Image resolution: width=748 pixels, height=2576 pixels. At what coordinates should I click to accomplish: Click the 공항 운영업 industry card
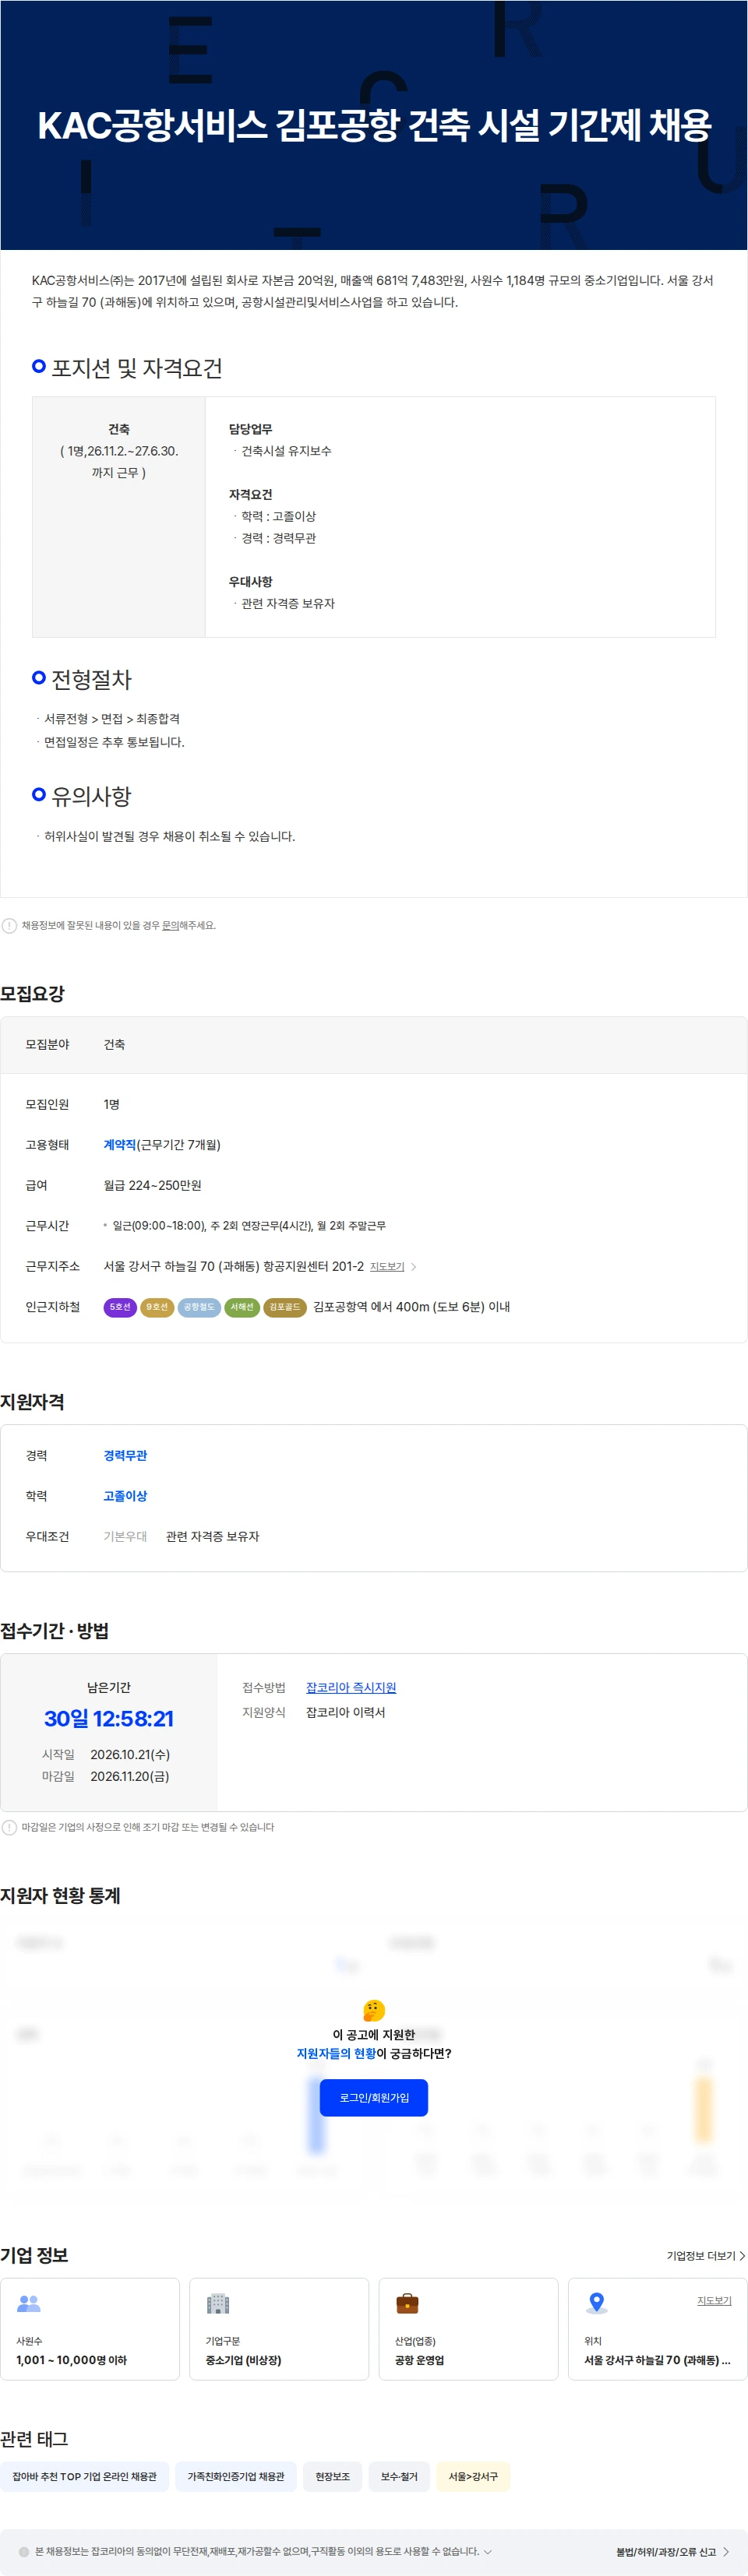[x=468, y=2329]
